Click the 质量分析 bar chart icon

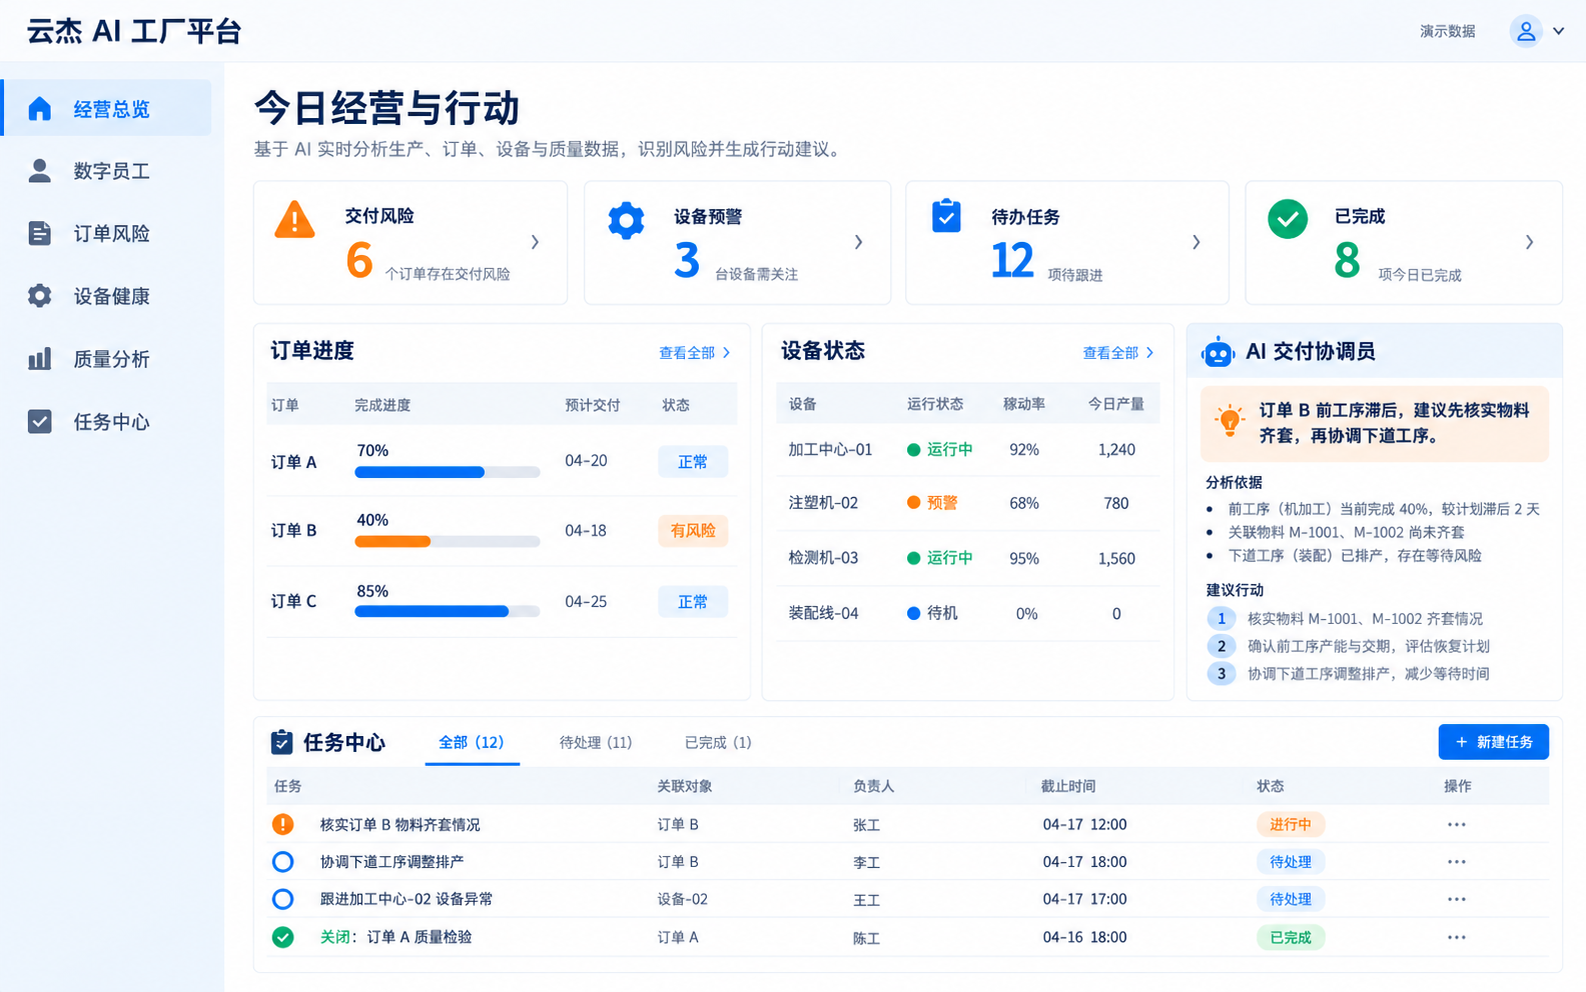[39, 359]
